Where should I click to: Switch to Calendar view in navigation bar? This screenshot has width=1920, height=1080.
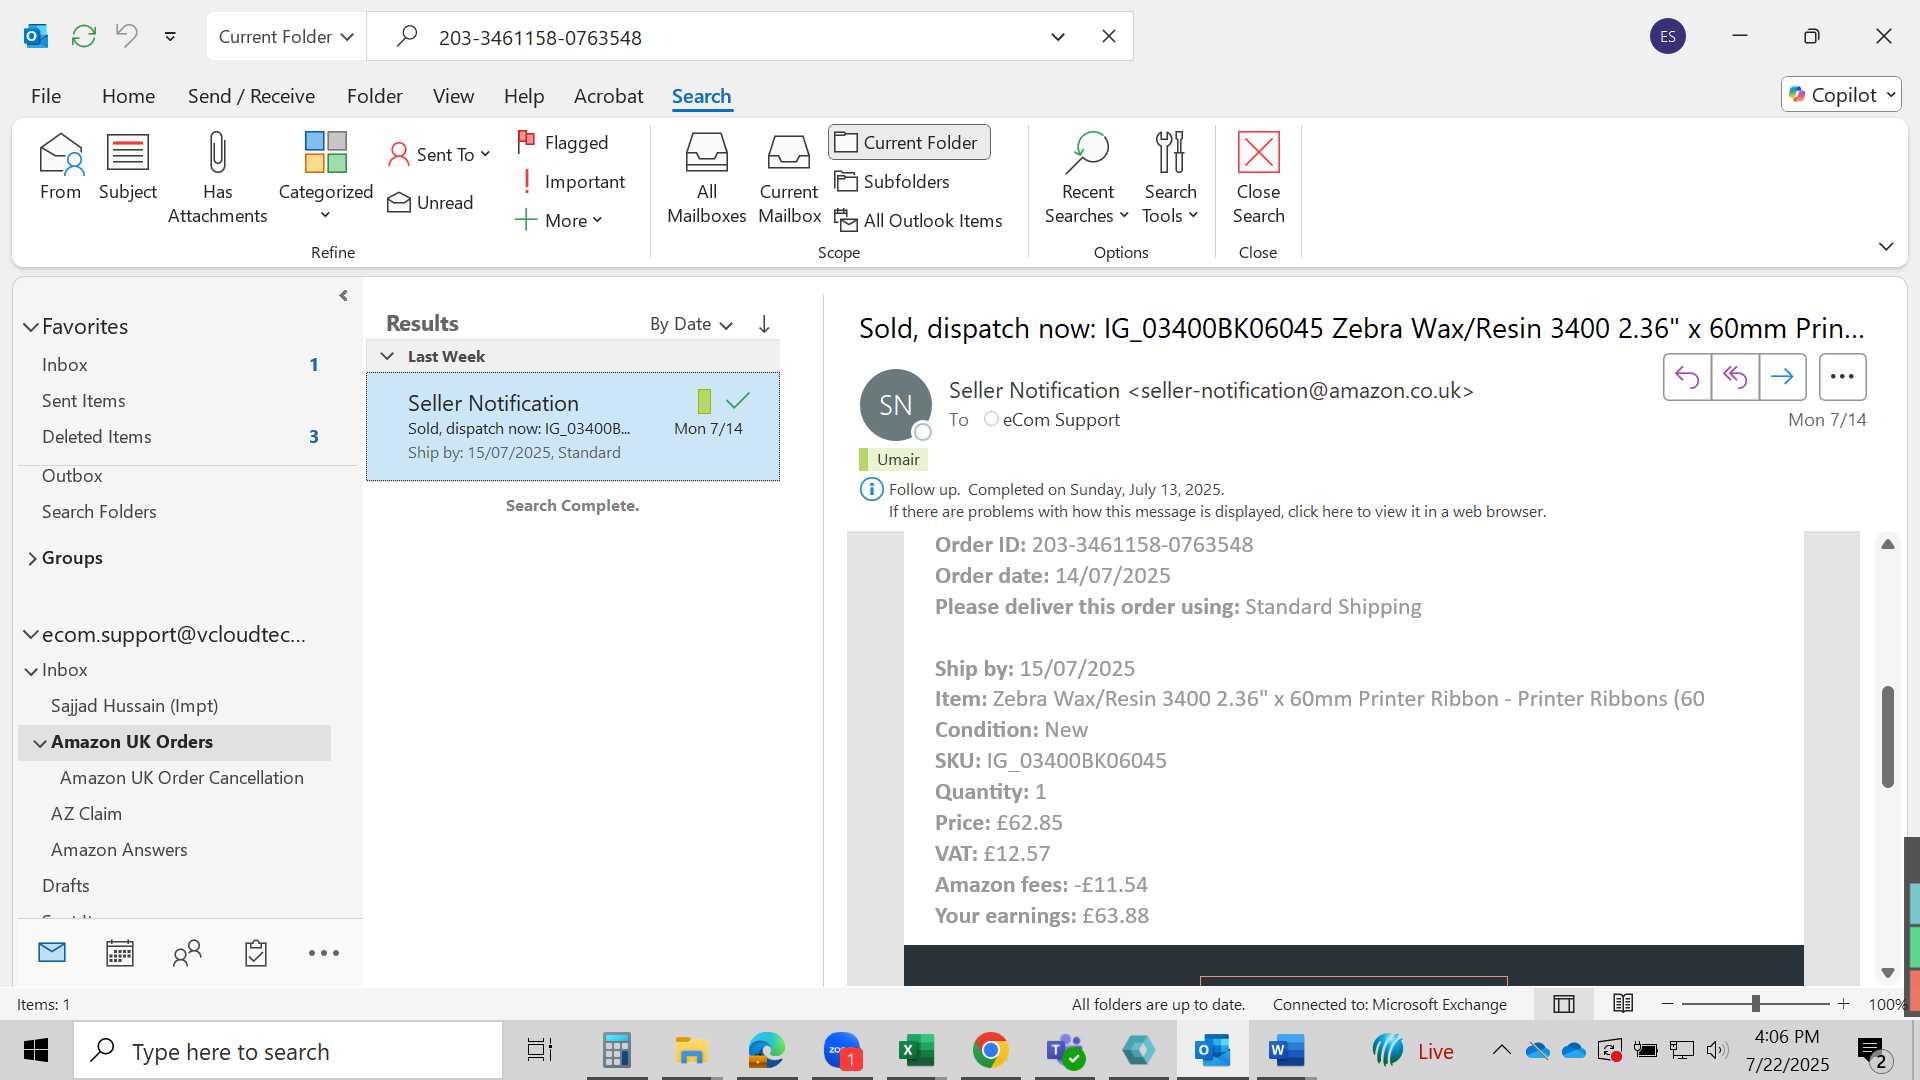[120, 953]
